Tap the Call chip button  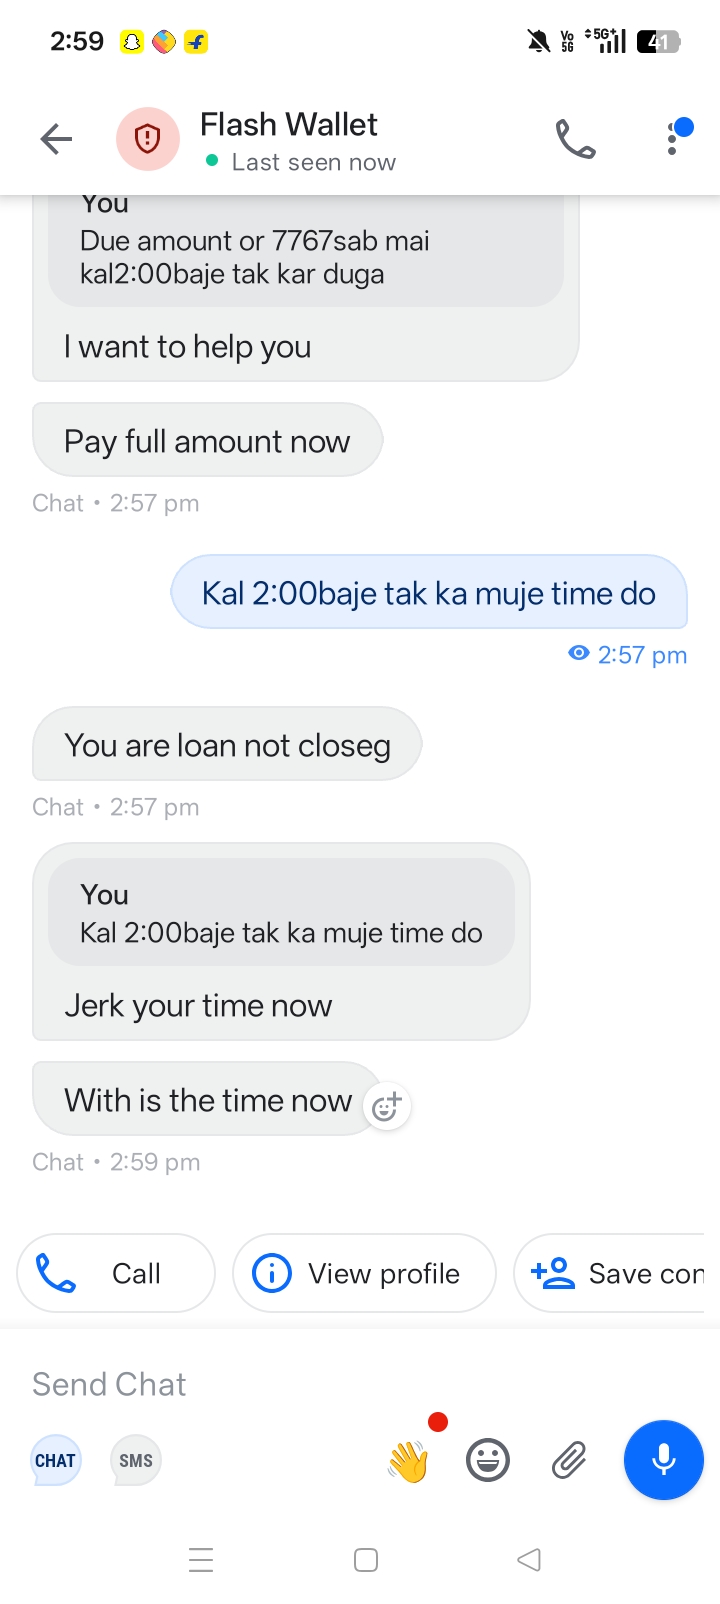[116, 1273]
